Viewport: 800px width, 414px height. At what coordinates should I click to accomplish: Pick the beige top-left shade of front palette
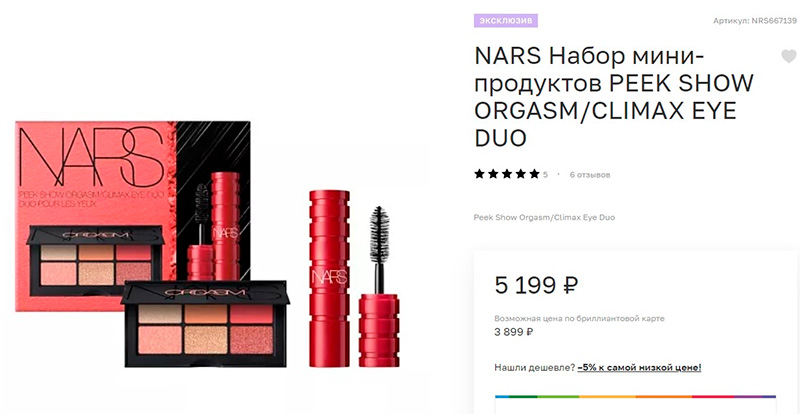point(160,314)
